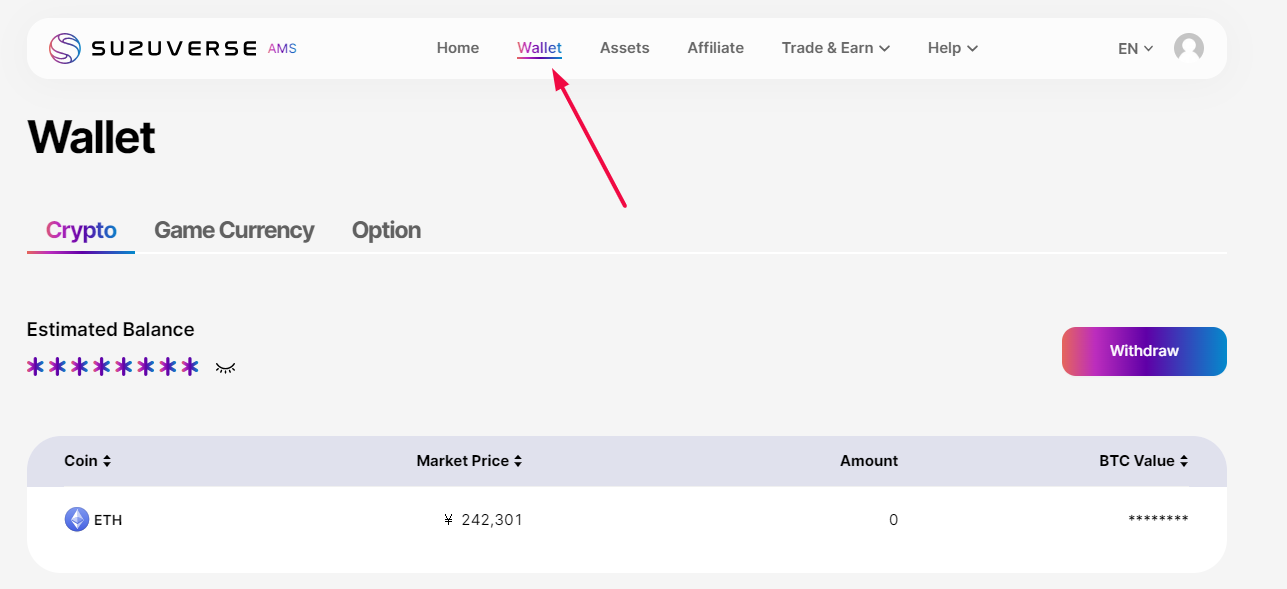Screen dimensions: 1287x589
Task: Sort by Coin column arrows
Action: [x=107, y=461]
